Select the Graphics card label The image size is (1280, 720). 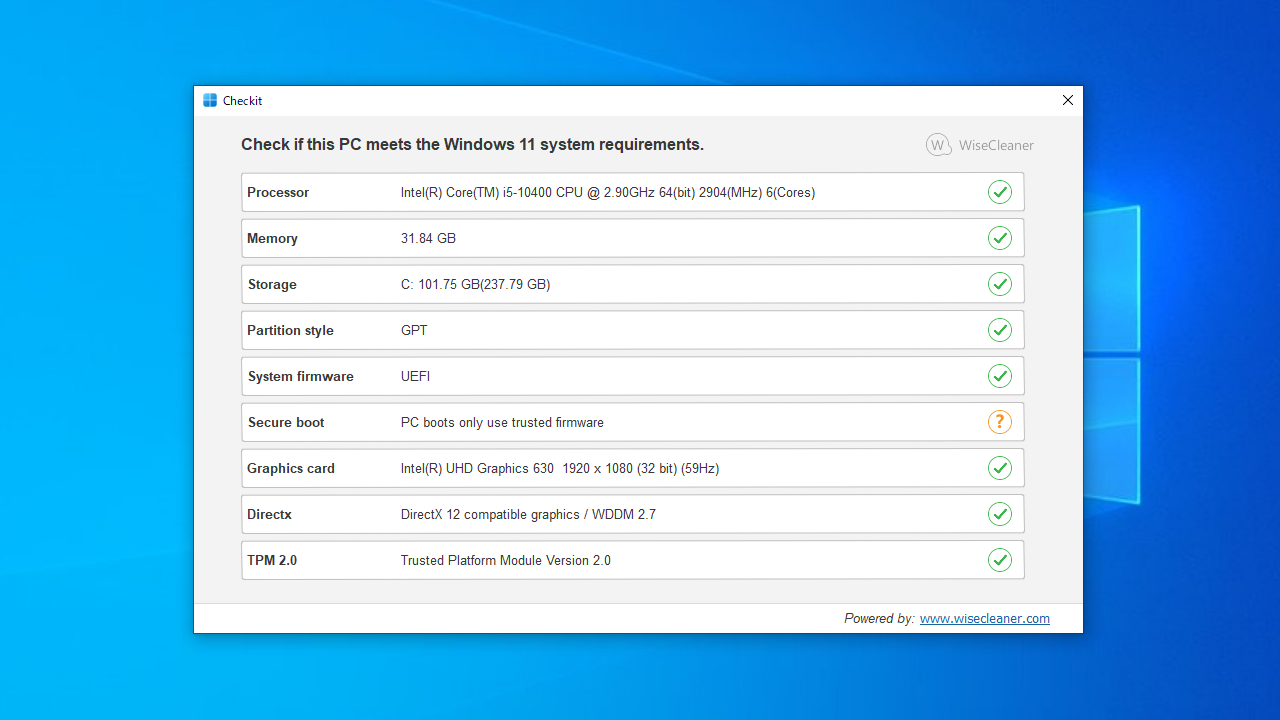point(291,468)
